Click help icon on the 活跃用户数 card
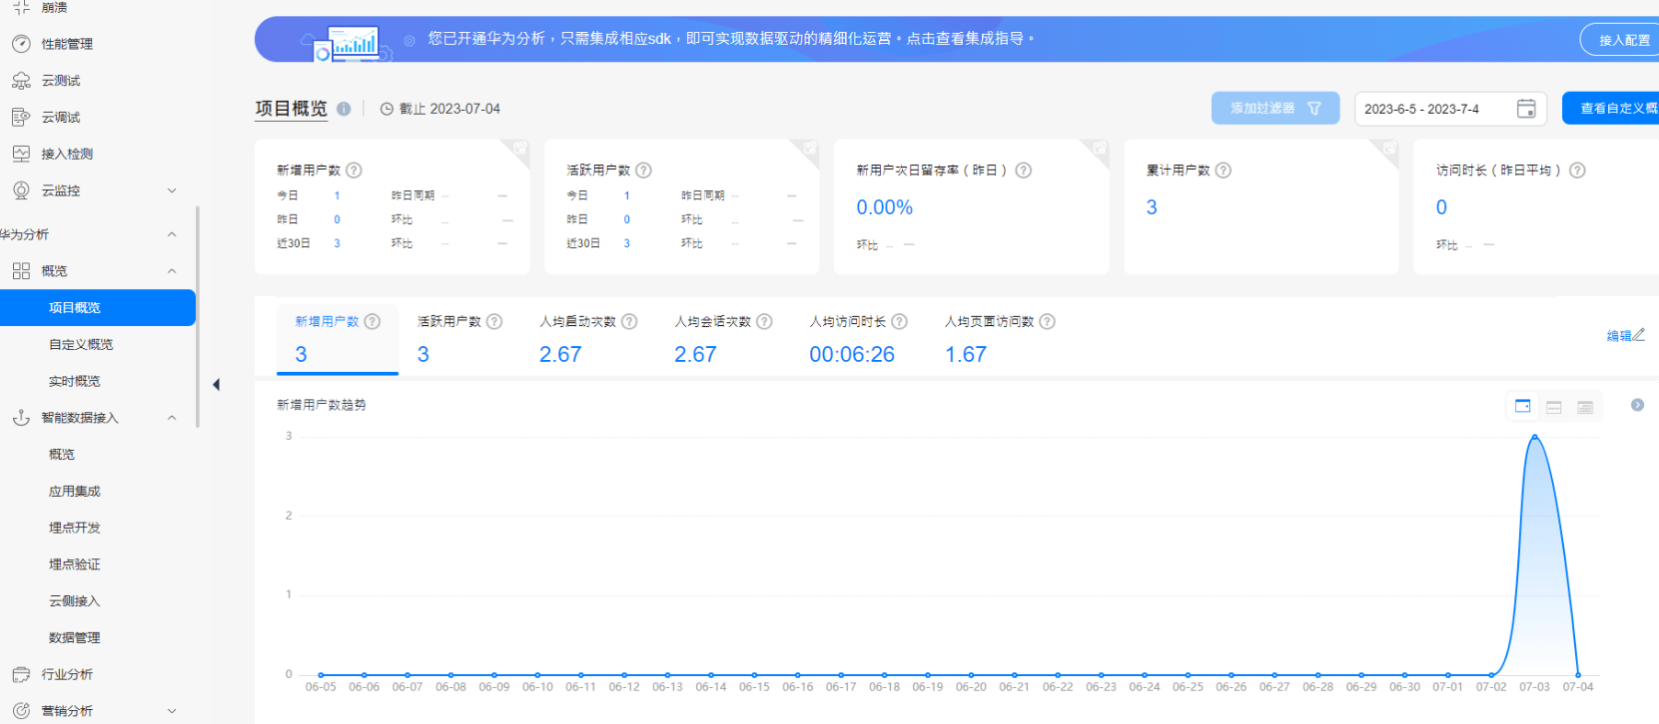1659x724 pixels. (644, 170)
